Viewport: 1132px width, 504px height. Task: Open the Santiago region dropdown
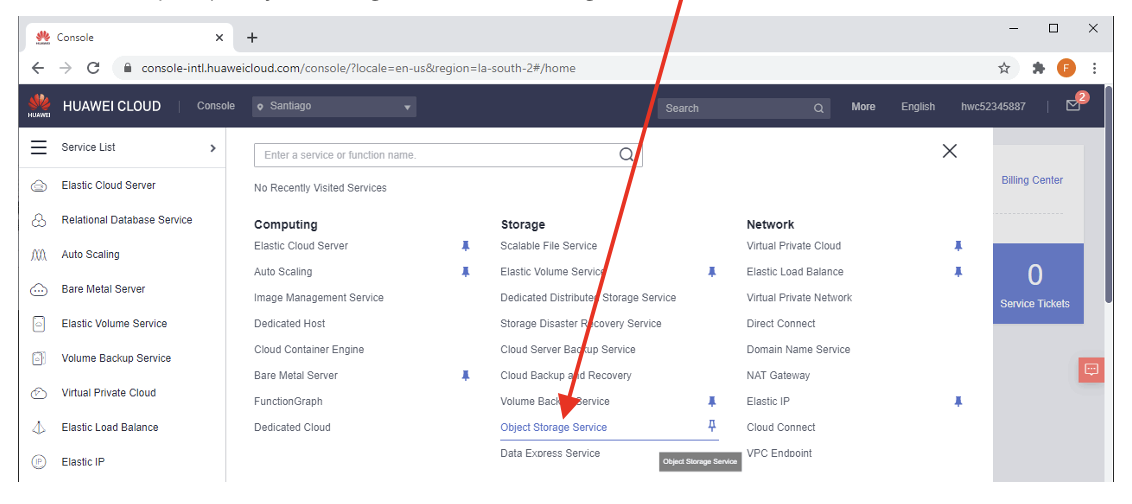coord(335,107)
